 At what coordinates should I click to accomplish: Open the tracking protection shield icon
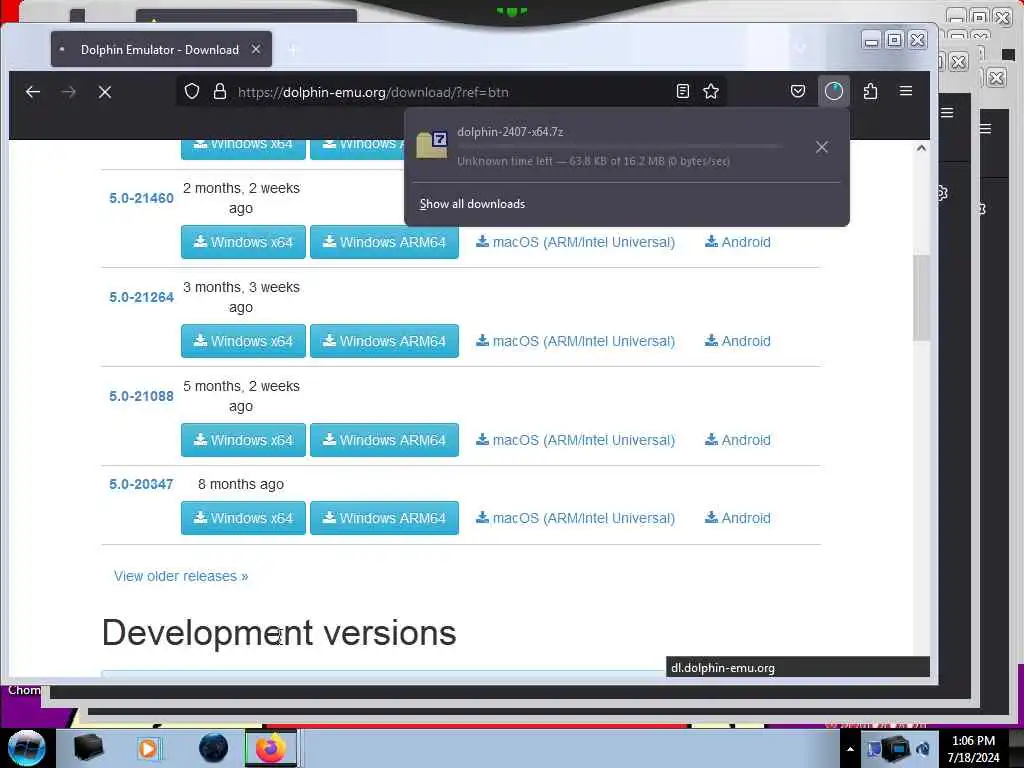[191, 91]
